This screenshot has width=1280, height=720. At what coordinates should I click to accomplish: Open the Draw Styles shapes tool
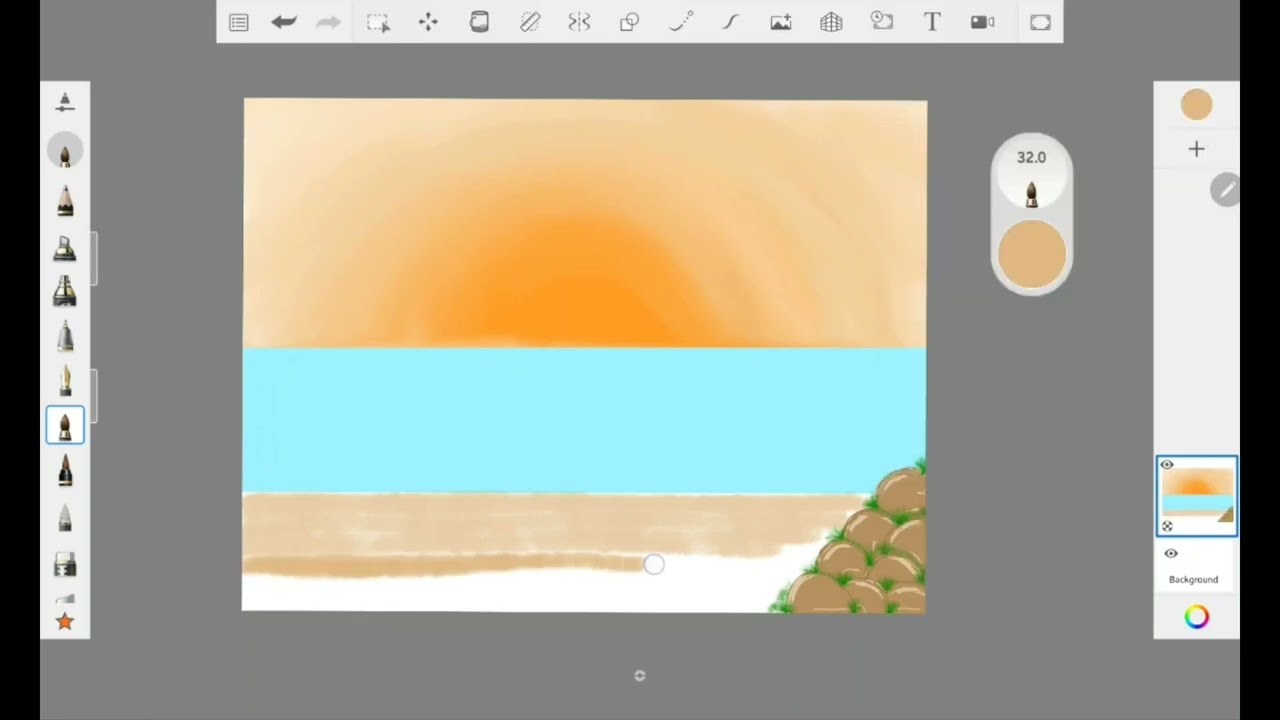pos(629,22)
